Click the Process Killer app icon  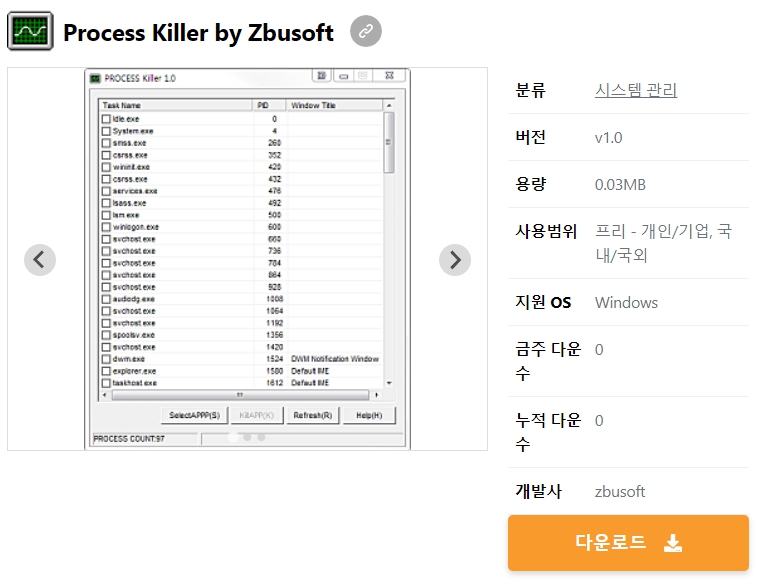(x=30, y=32)
